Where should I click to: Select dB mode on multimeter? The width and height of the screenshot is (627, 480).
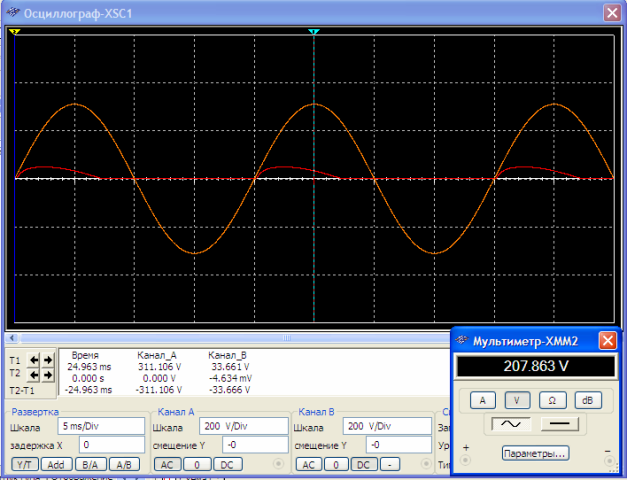tap(587, 400)
